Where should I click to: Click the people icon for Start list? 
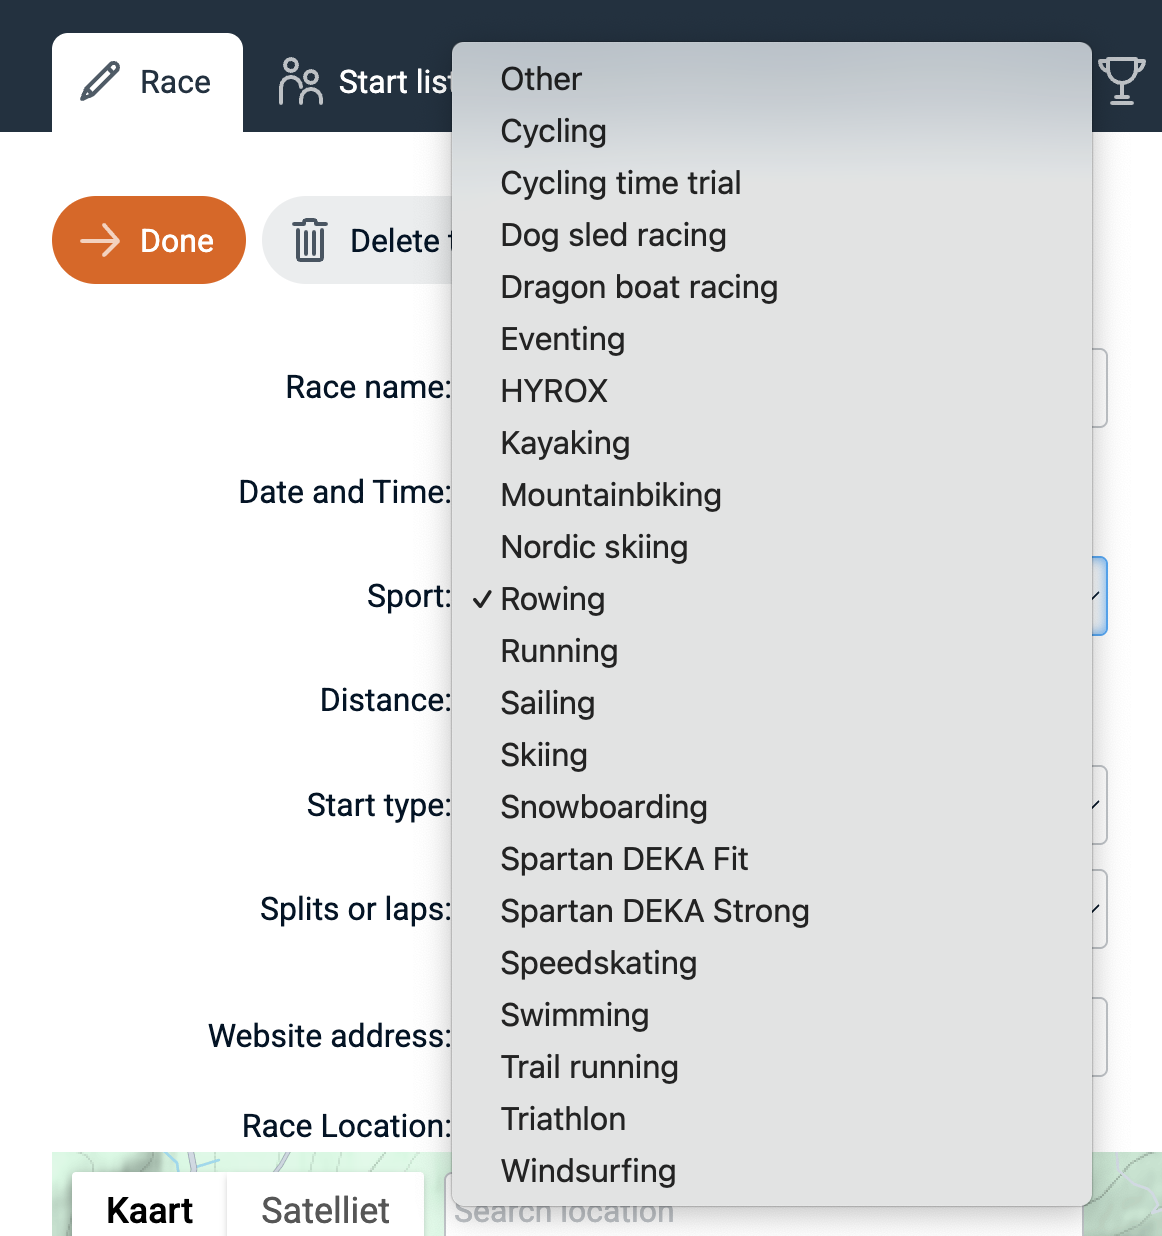pyautogui.click(x=300, y=81)
